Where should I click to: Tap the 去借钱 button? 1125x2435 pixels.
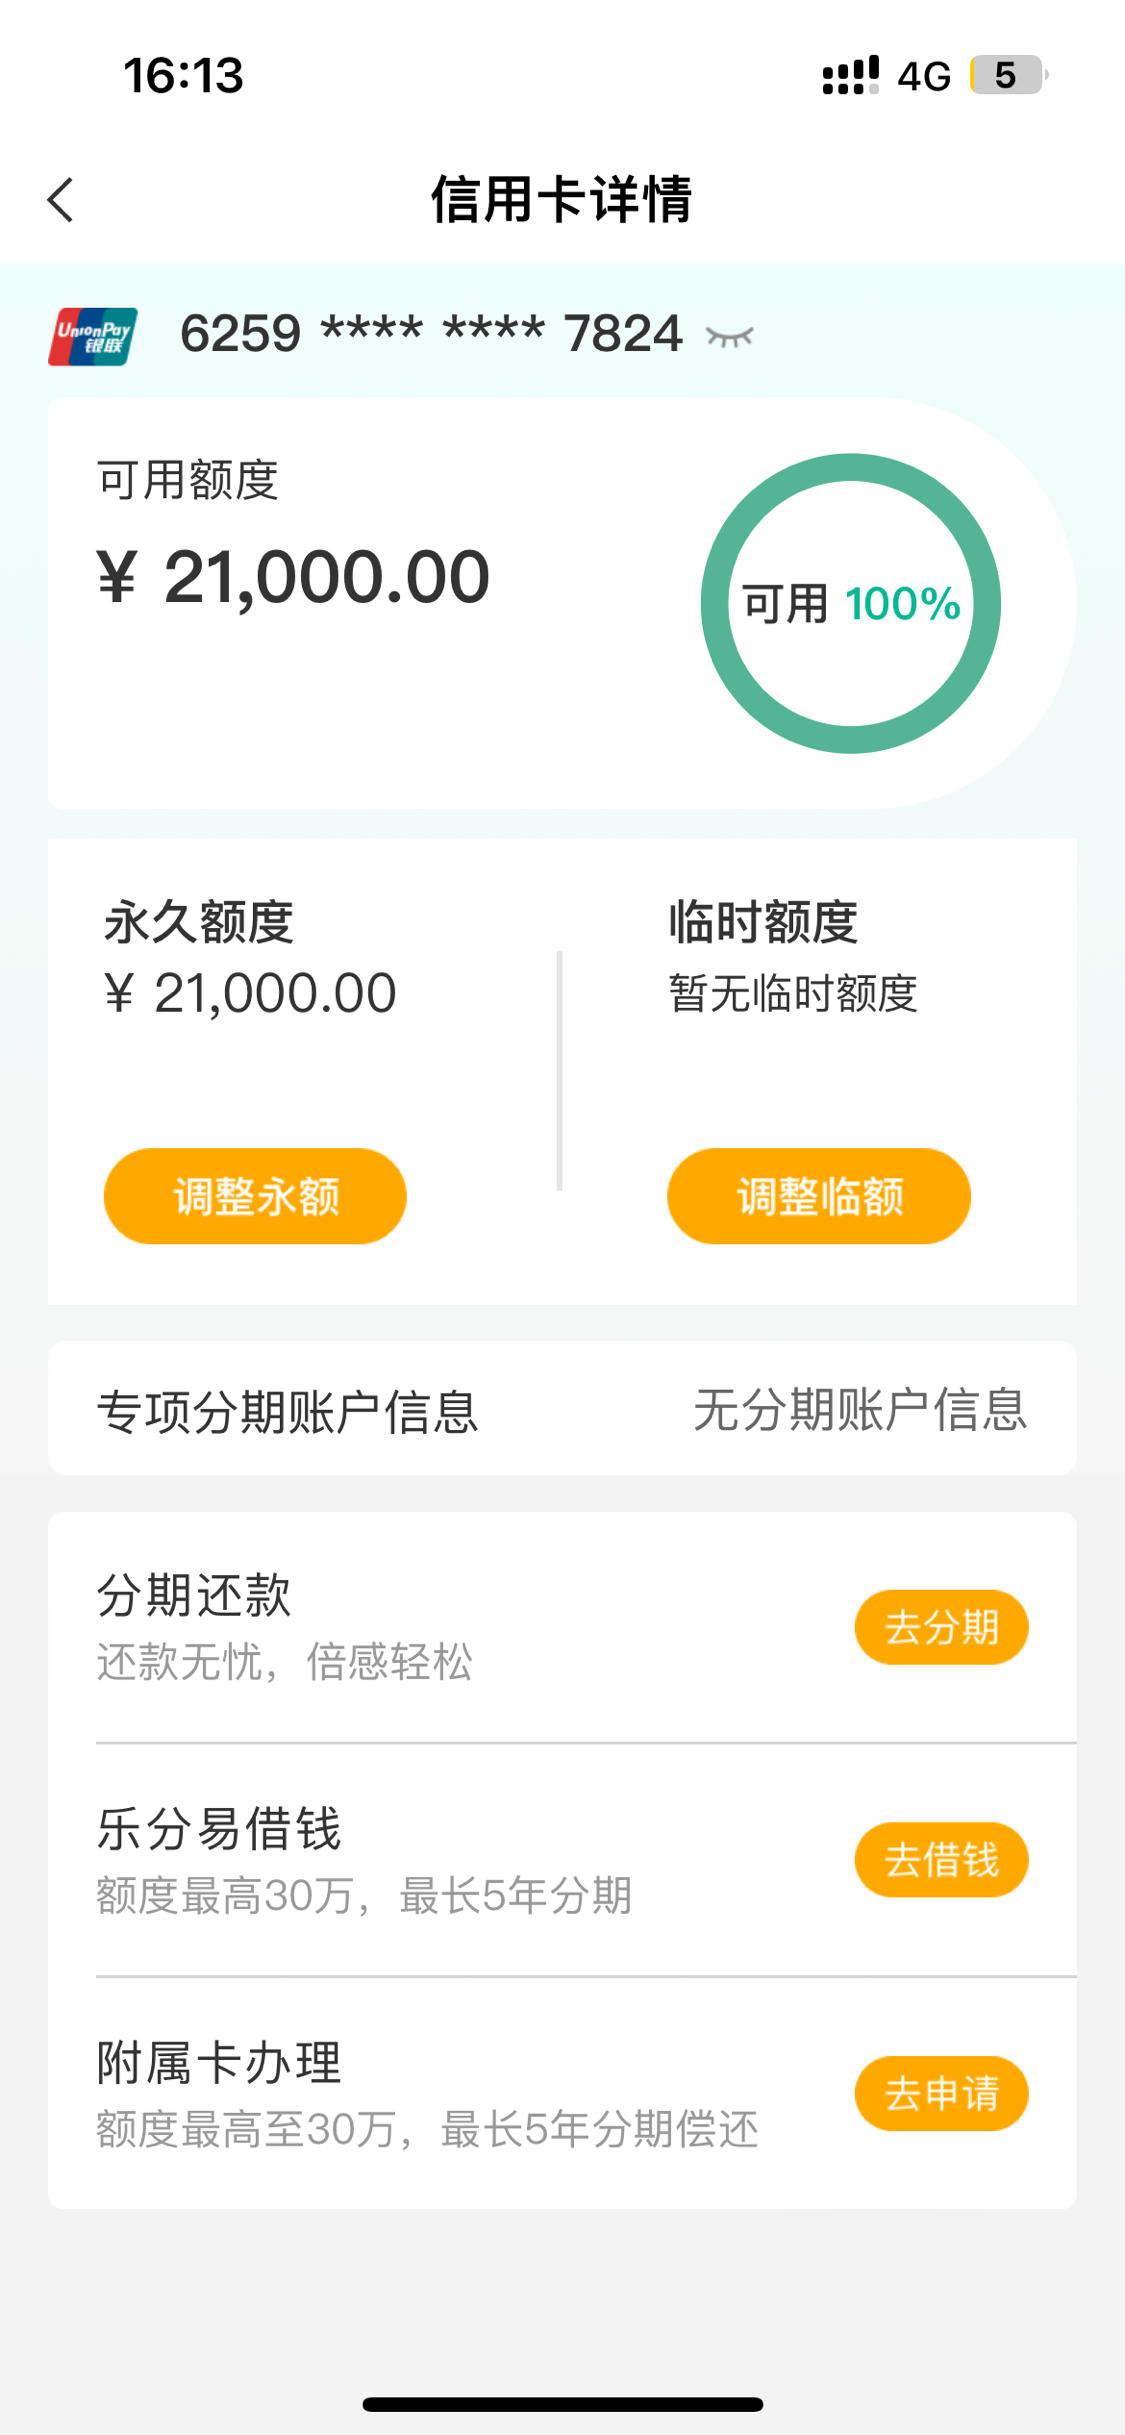(941, 1860)
